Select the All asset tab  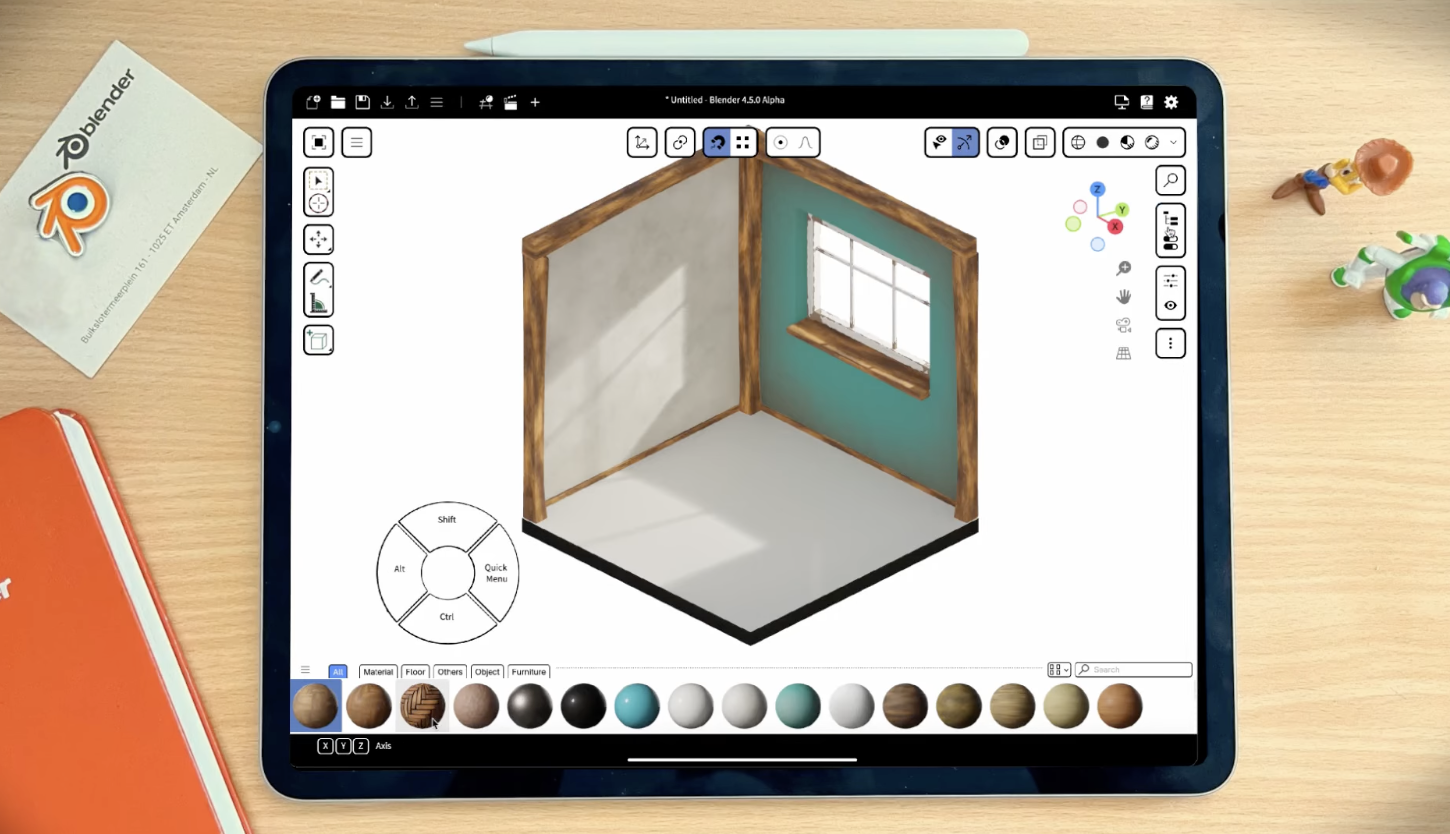point(338,672)
